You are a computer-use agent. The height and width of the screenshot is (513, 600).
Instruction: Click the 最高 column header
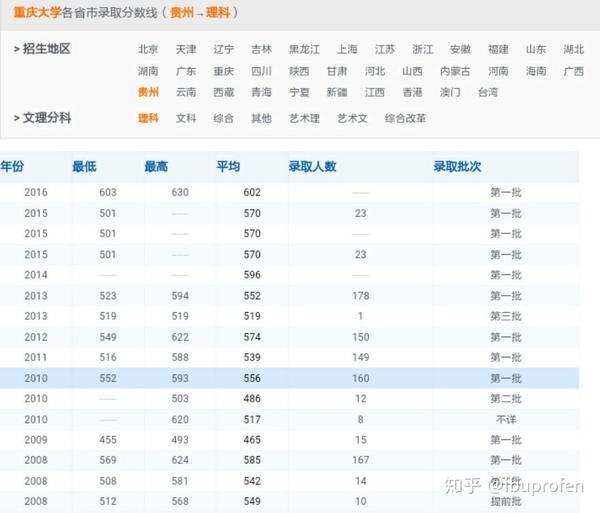coord(156,166)
